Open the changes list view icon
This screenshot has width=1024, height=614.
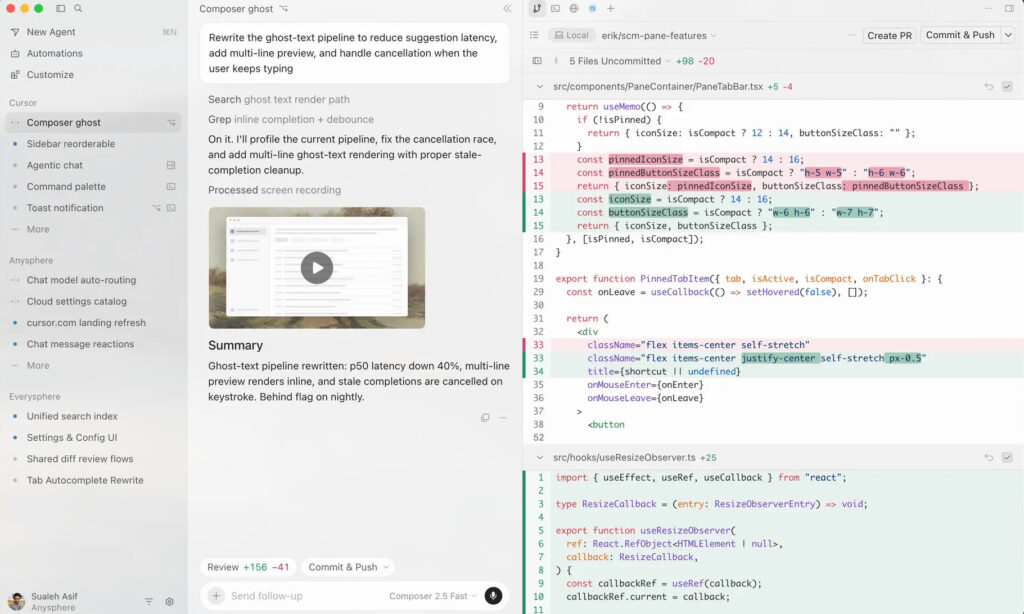click(x=534, y=35)
